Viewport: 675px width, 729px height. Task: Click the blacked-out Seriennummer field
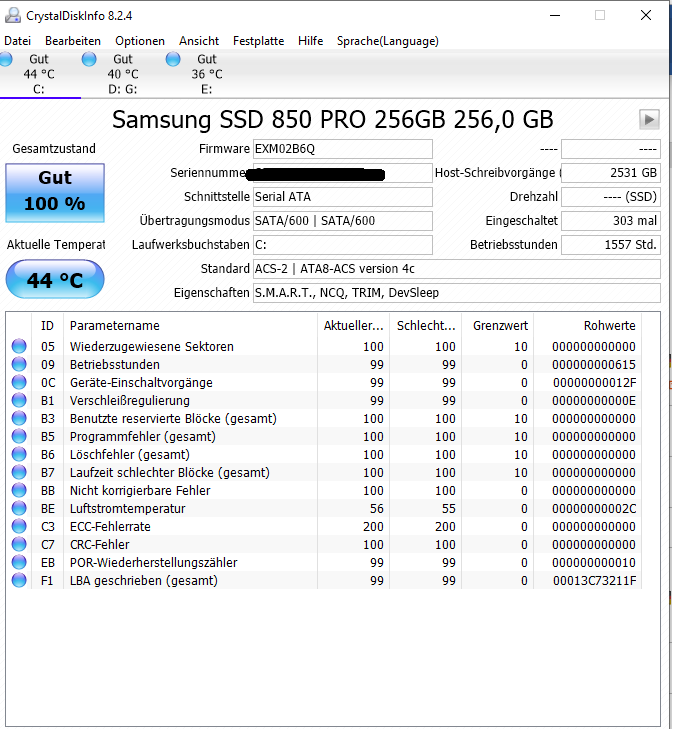(343, 173)
